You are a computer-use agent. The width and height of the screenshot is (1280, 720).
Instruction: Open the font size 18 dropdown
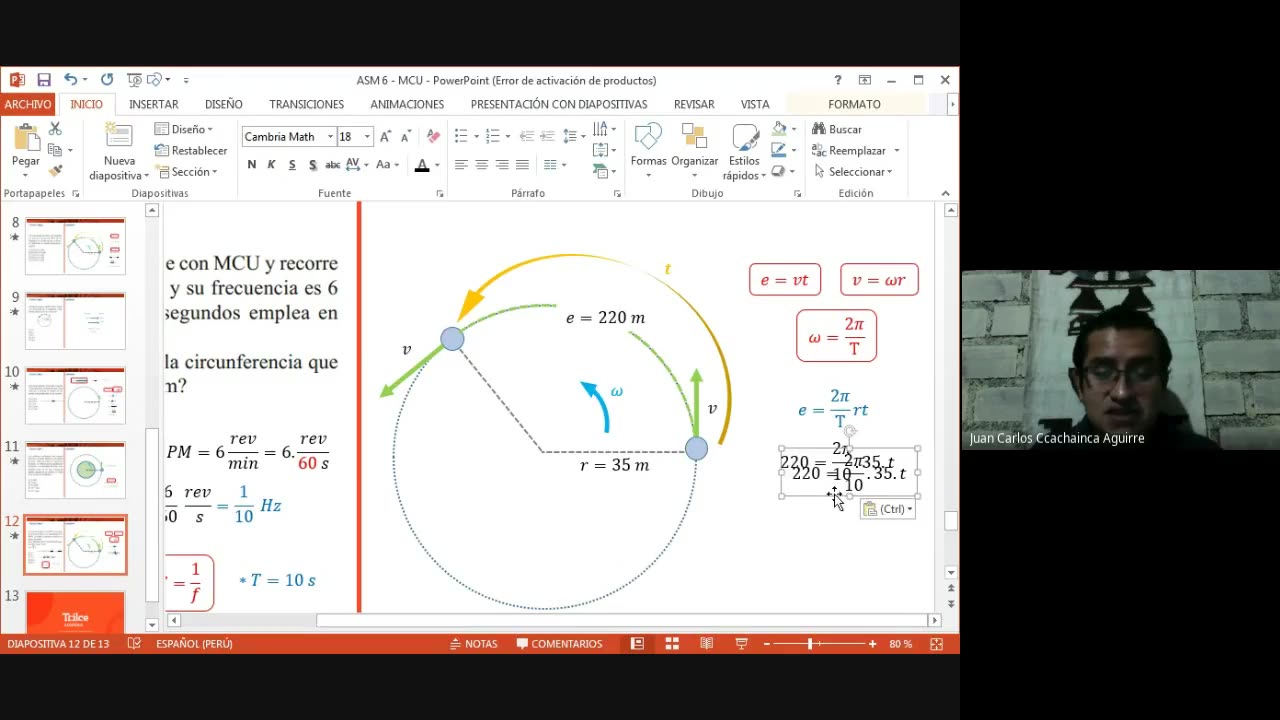(367, 137)
